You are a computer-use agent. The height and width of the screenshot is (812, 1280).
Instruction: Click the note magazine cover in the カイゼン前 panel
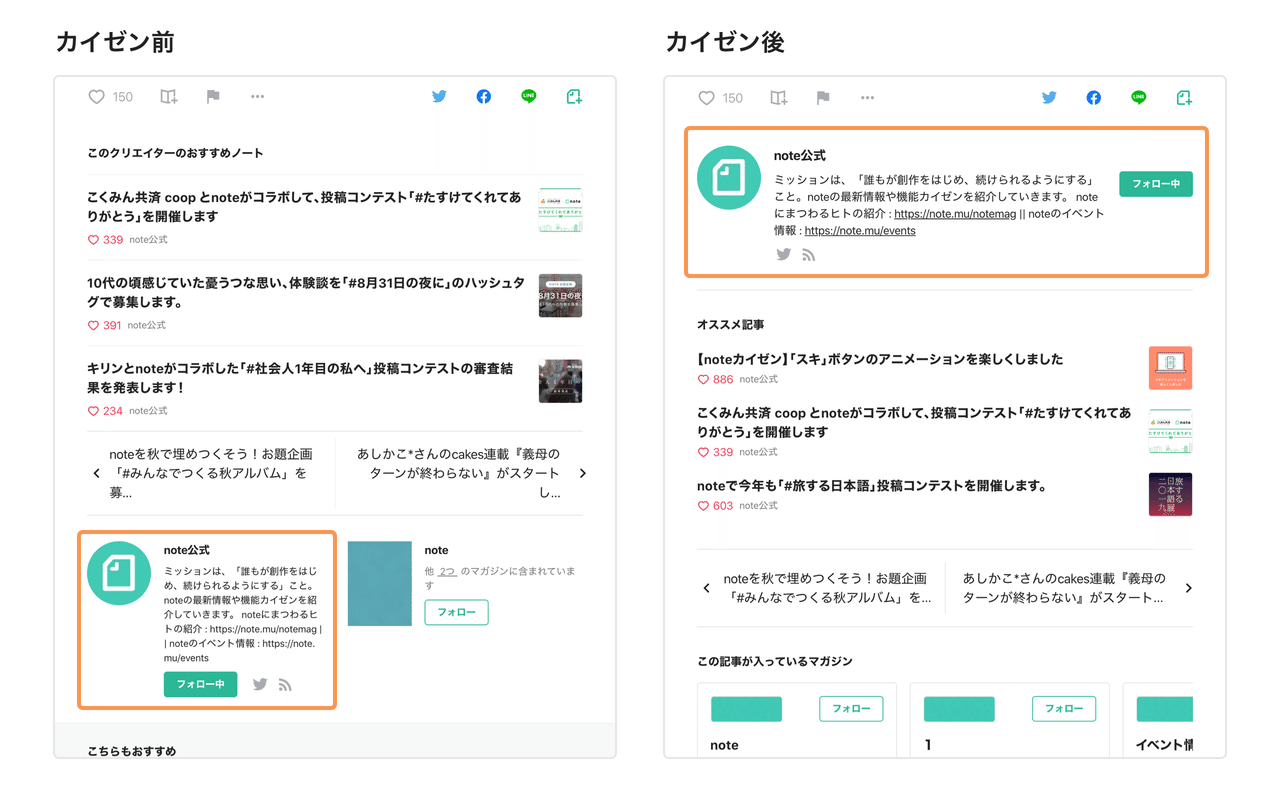pos(380,584)
